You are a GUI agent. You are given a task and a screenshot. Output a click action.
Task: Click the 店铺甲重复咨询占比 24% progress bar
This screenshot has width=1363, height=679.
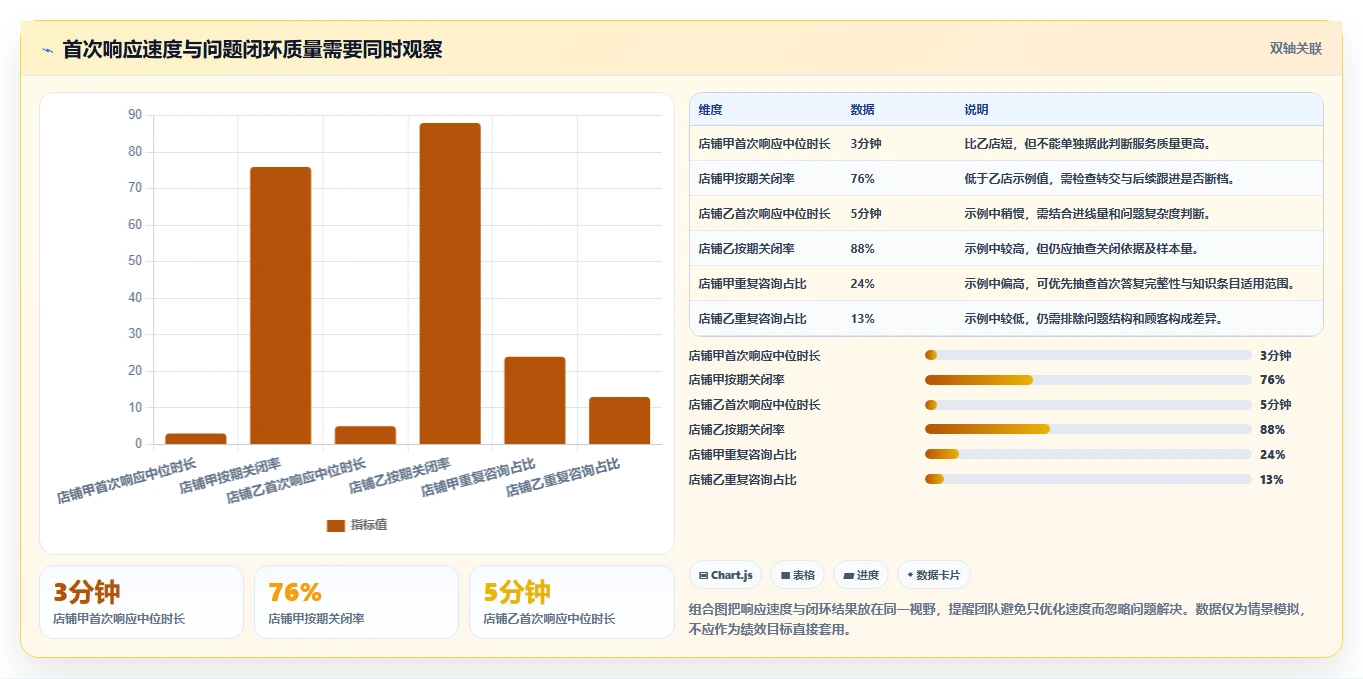pos(1088,454)
